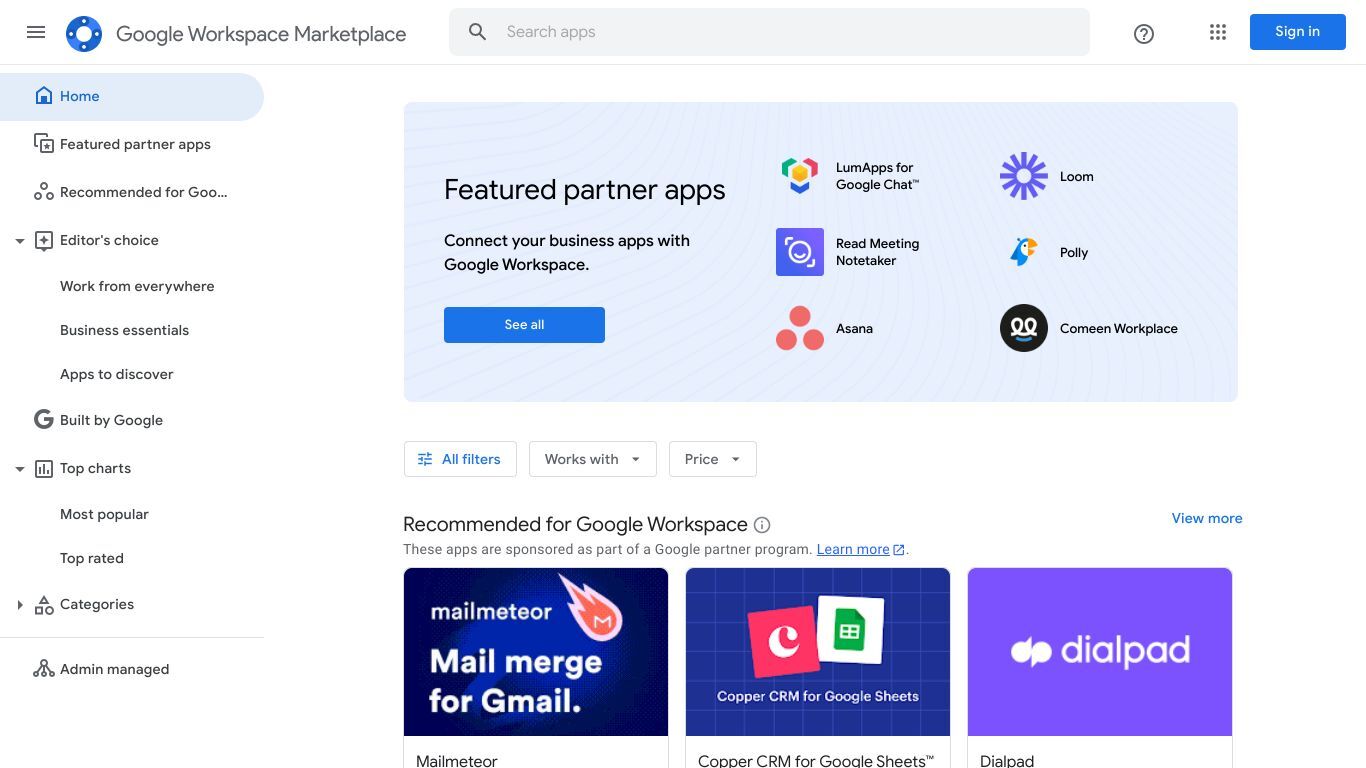Click the Mailmeteor app name
This screenshot has width=1366, height=768.
[457, 760]
